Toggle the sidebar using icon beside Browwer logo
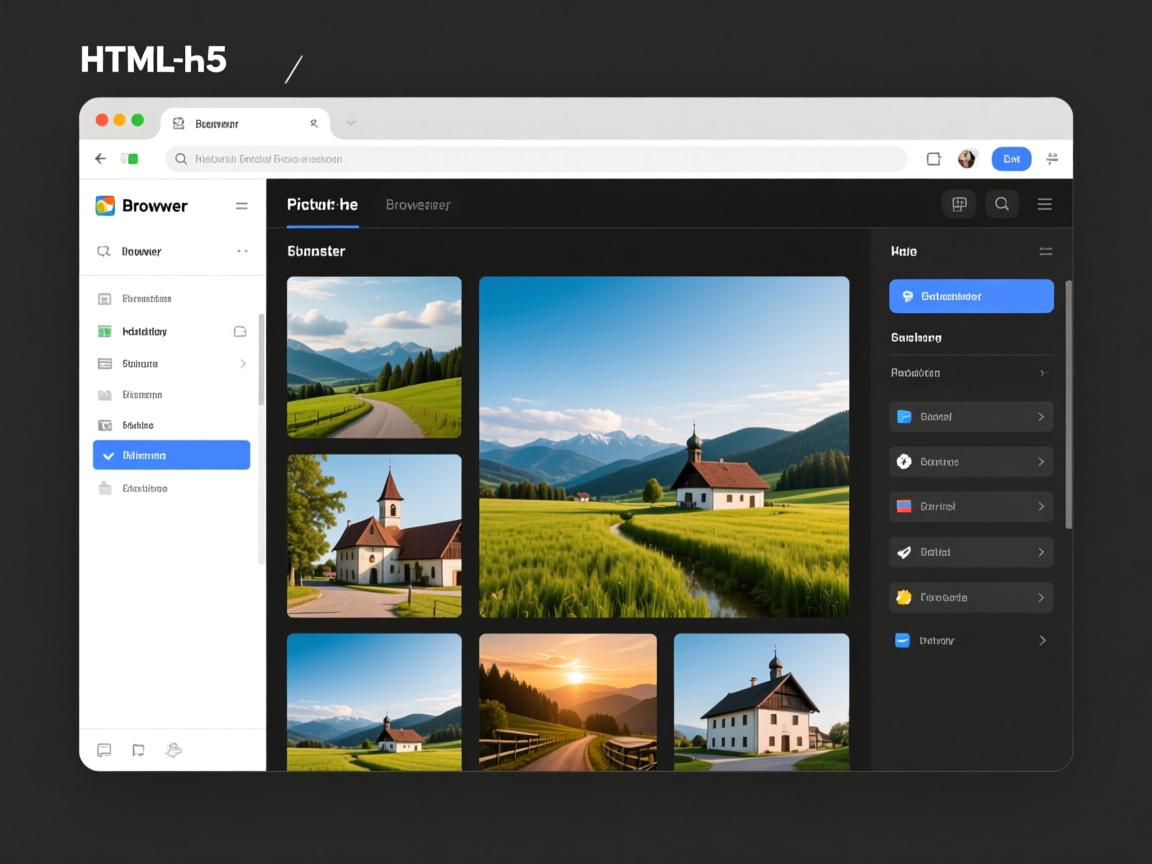The image size is (1152, 864). click(241, 206)
